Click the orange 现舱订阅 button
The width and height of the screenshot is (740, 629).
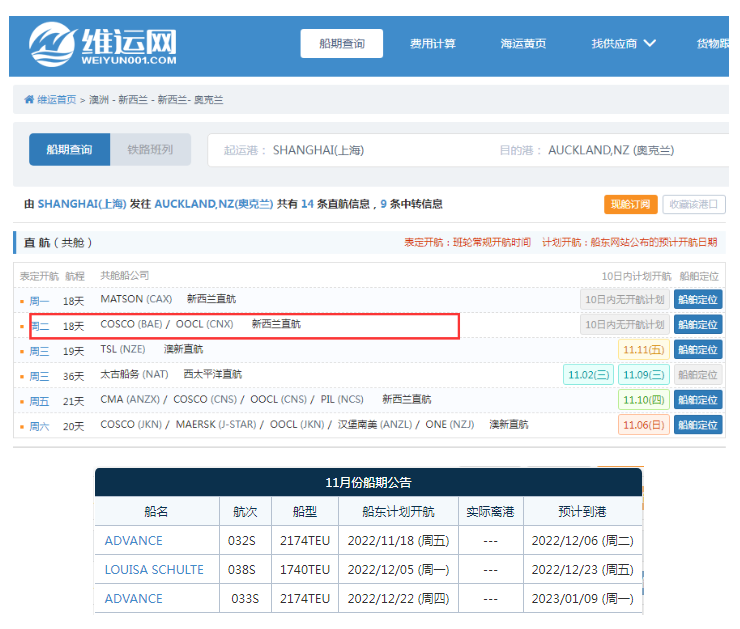(631, 204)
